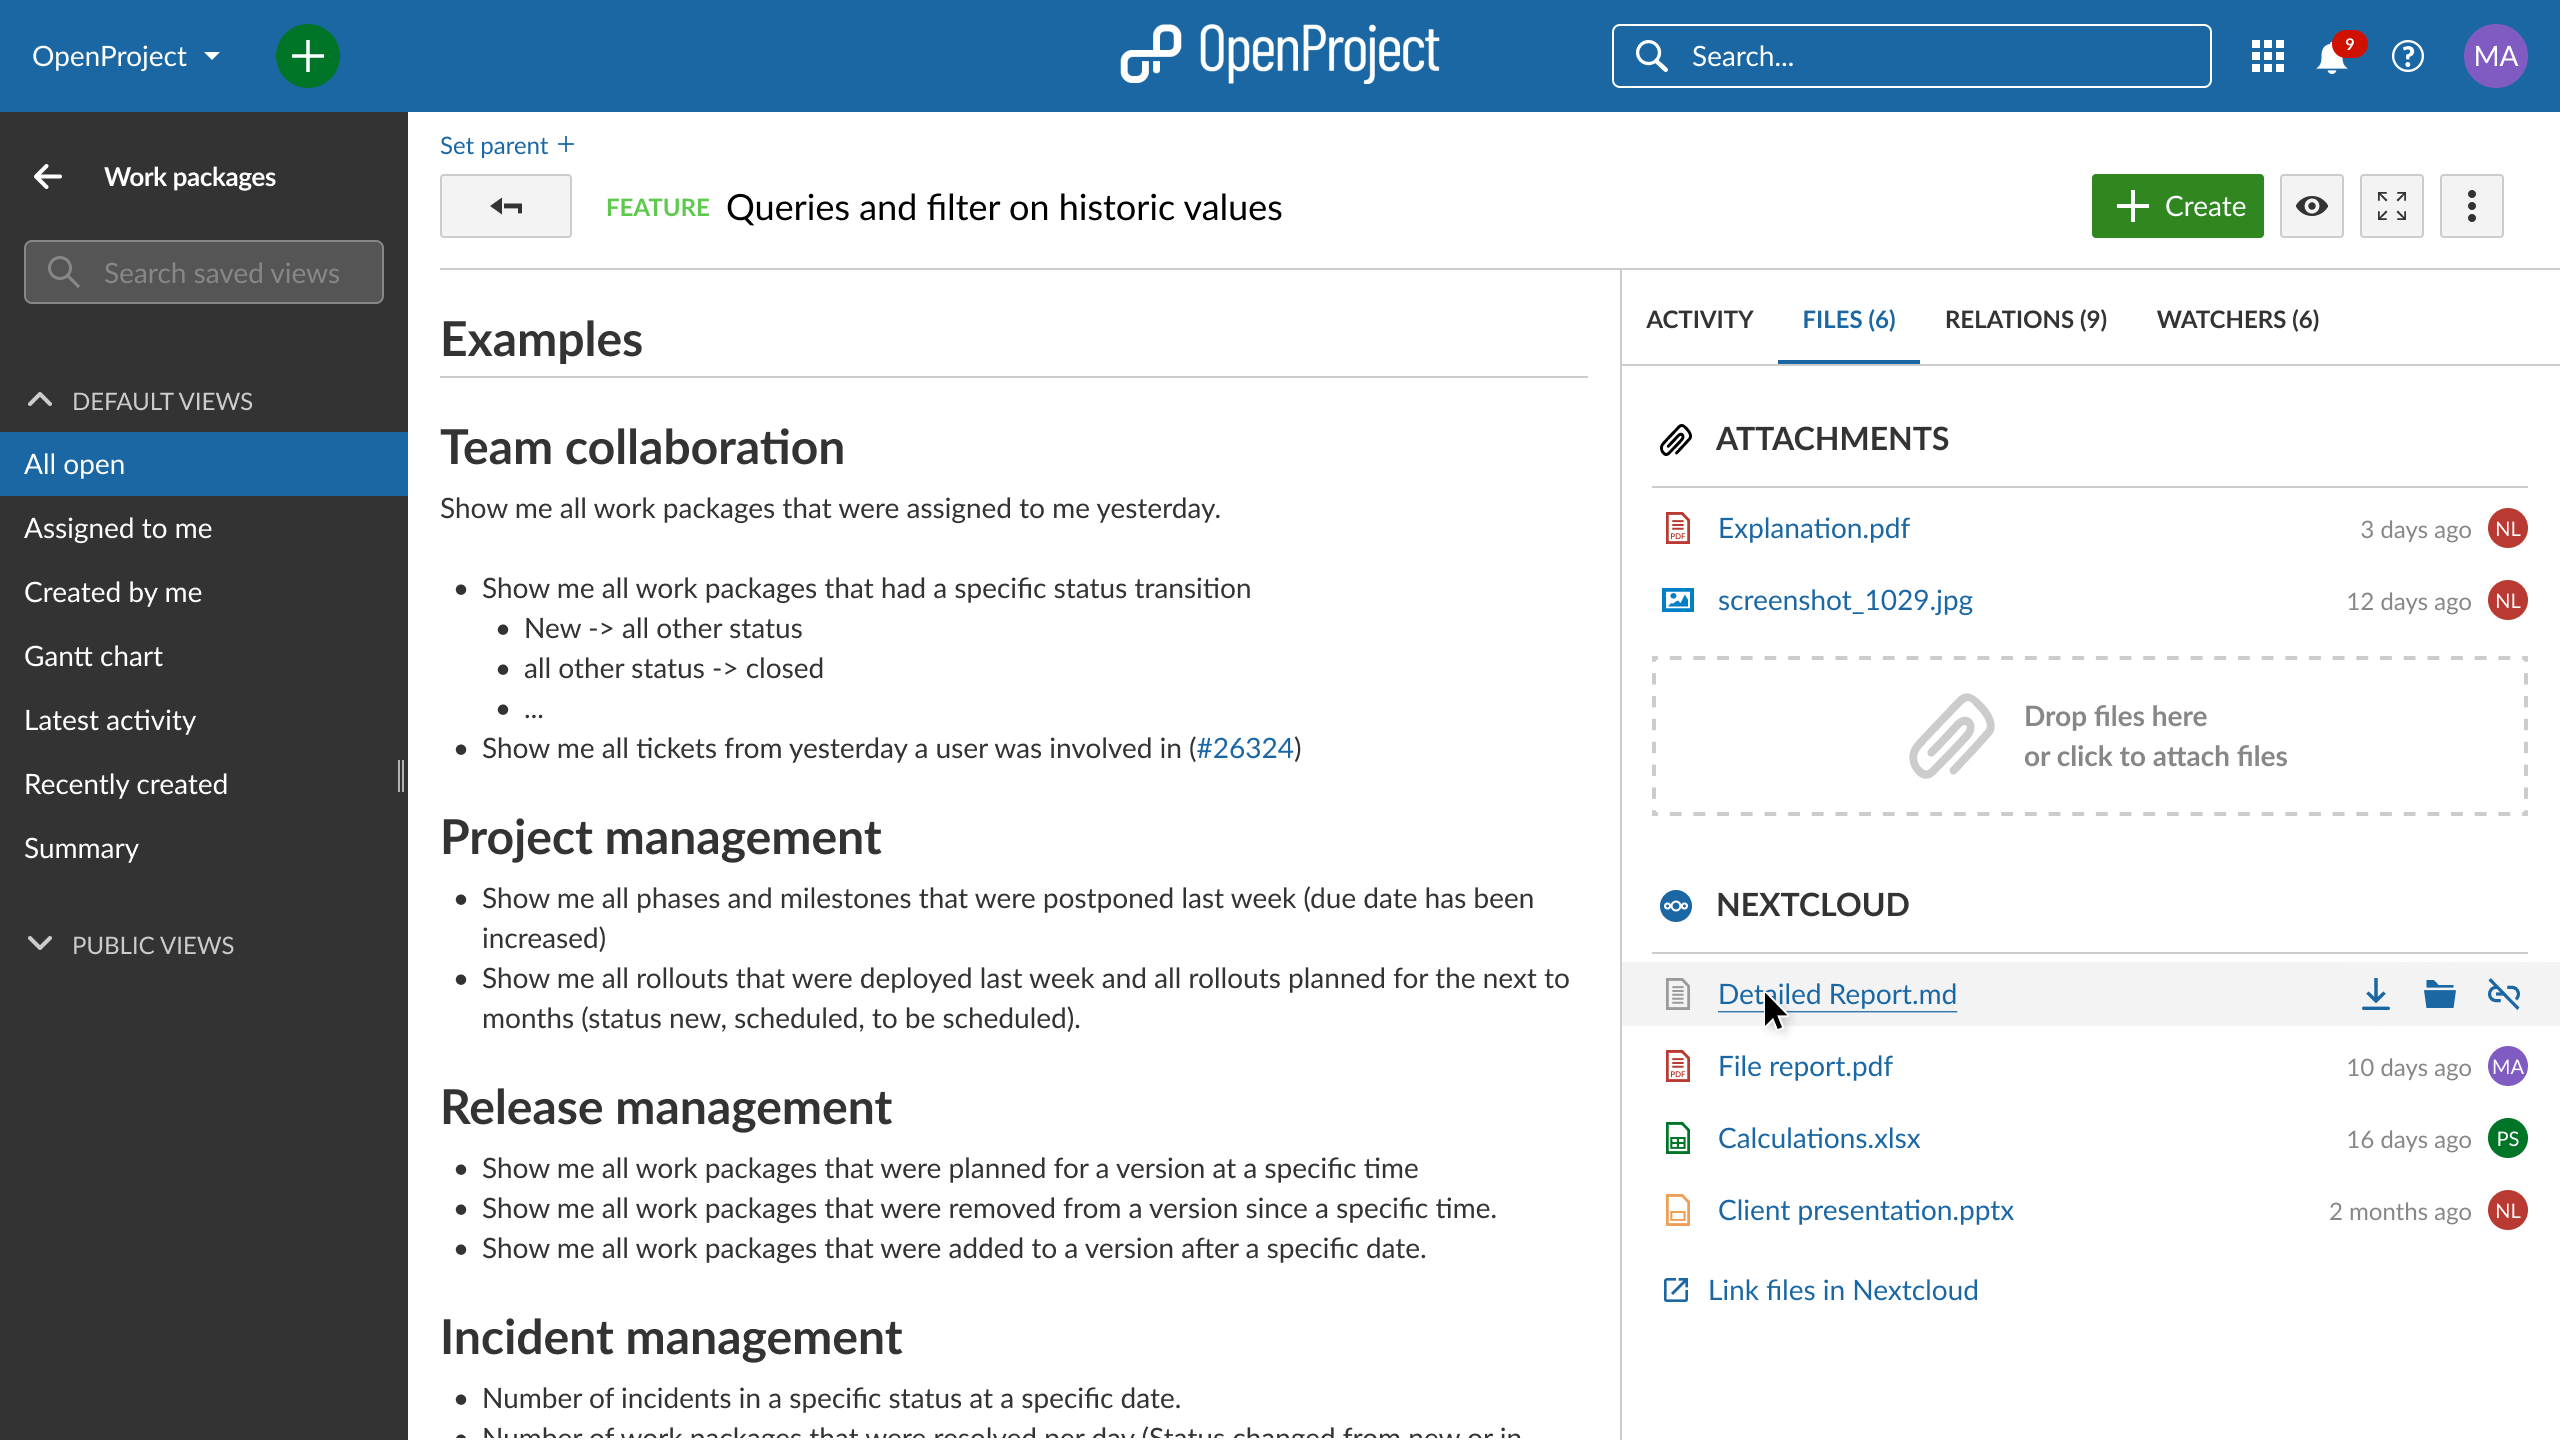2560x1440 pixels.
Task: Click the #26324 ticket reference link
Action: [x=1243, y=747]
